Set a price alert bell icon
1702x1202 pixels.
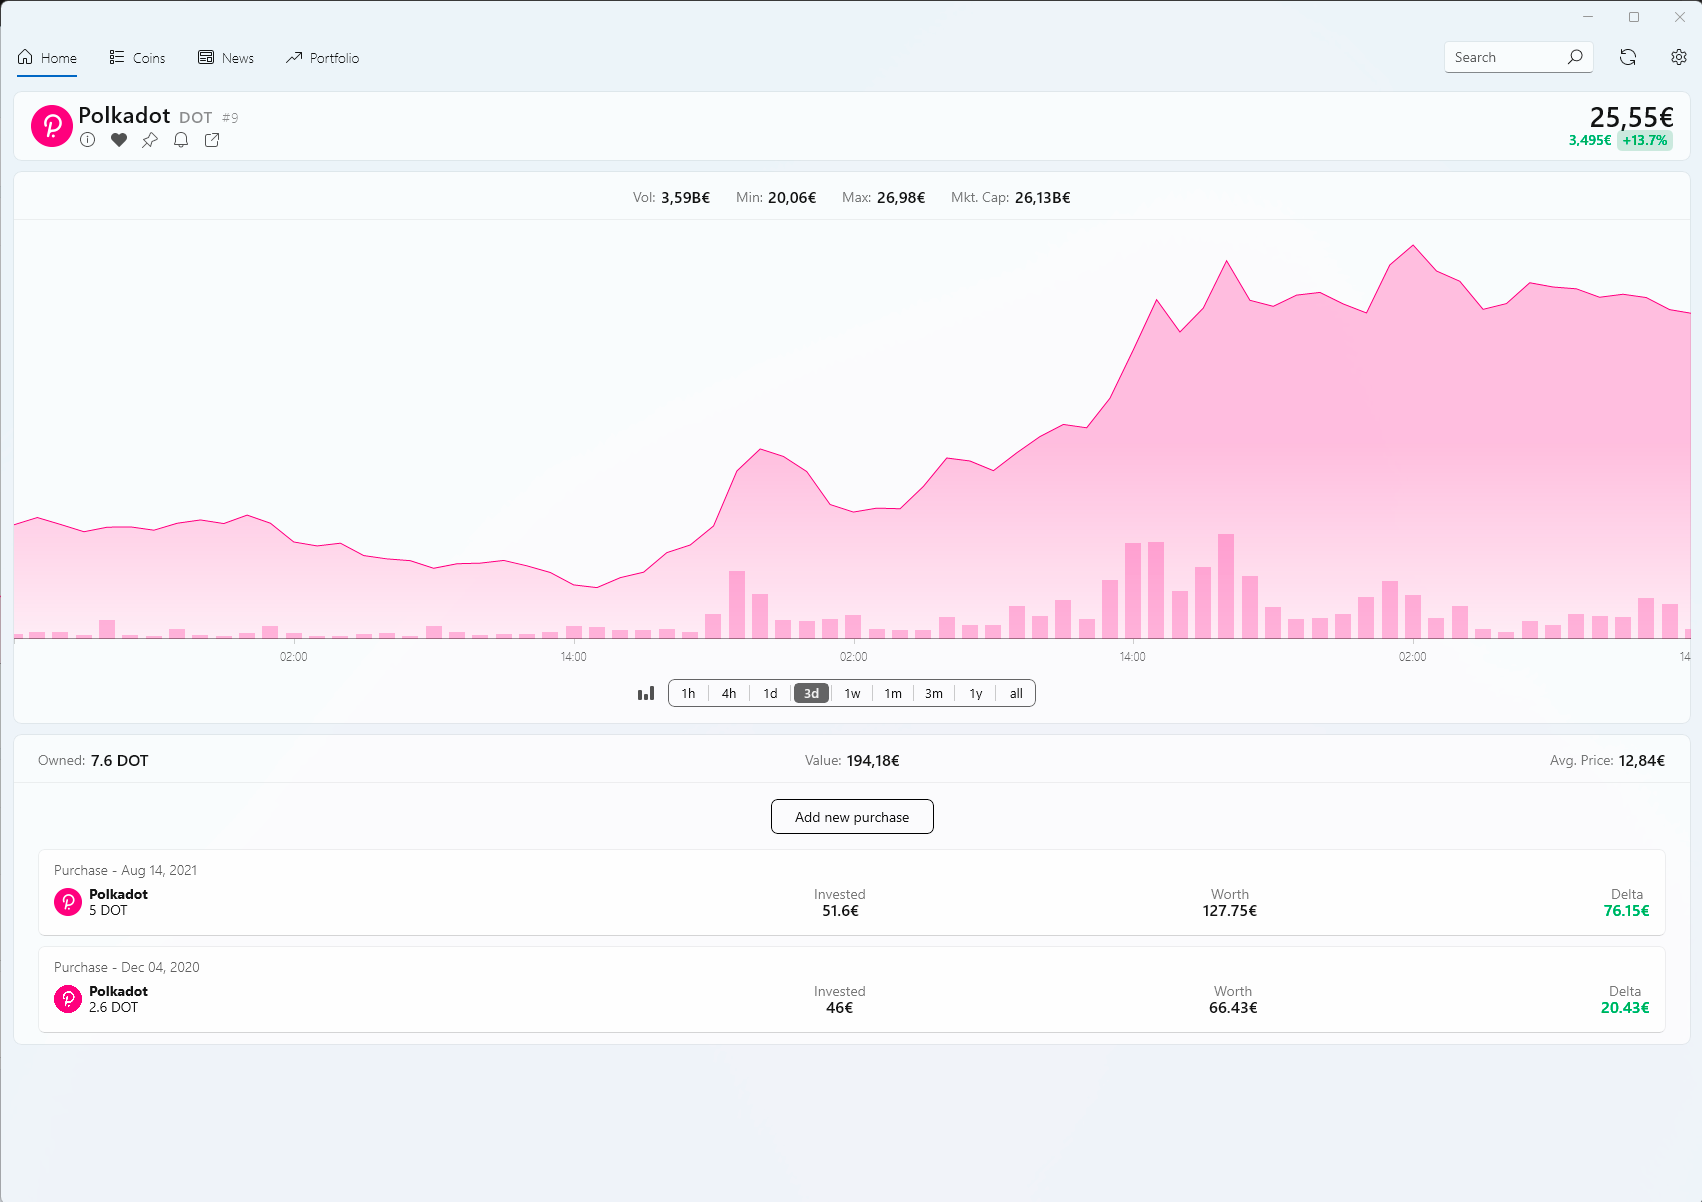tap(181, 140)
